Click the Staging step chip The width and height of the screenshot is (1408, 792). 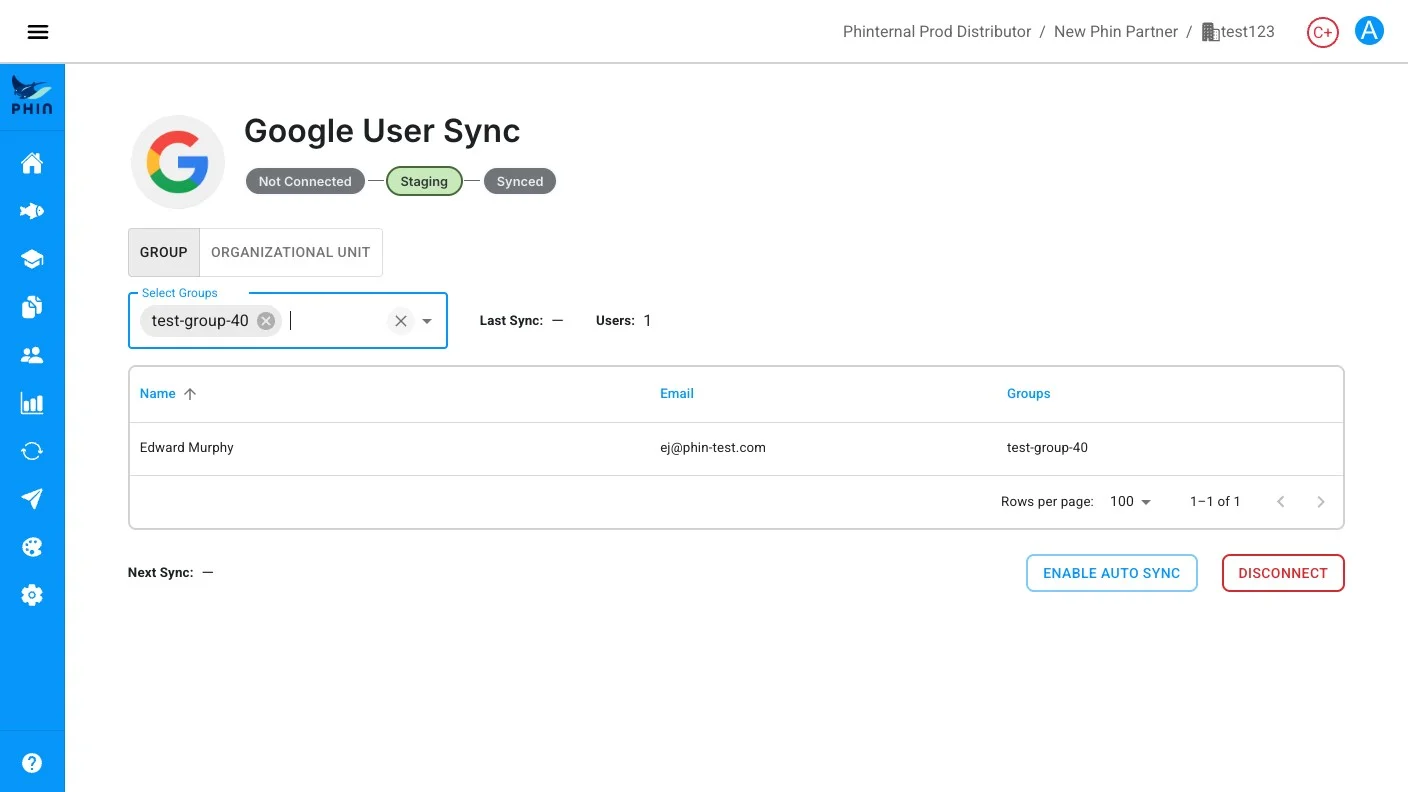(x=424, y=181)
